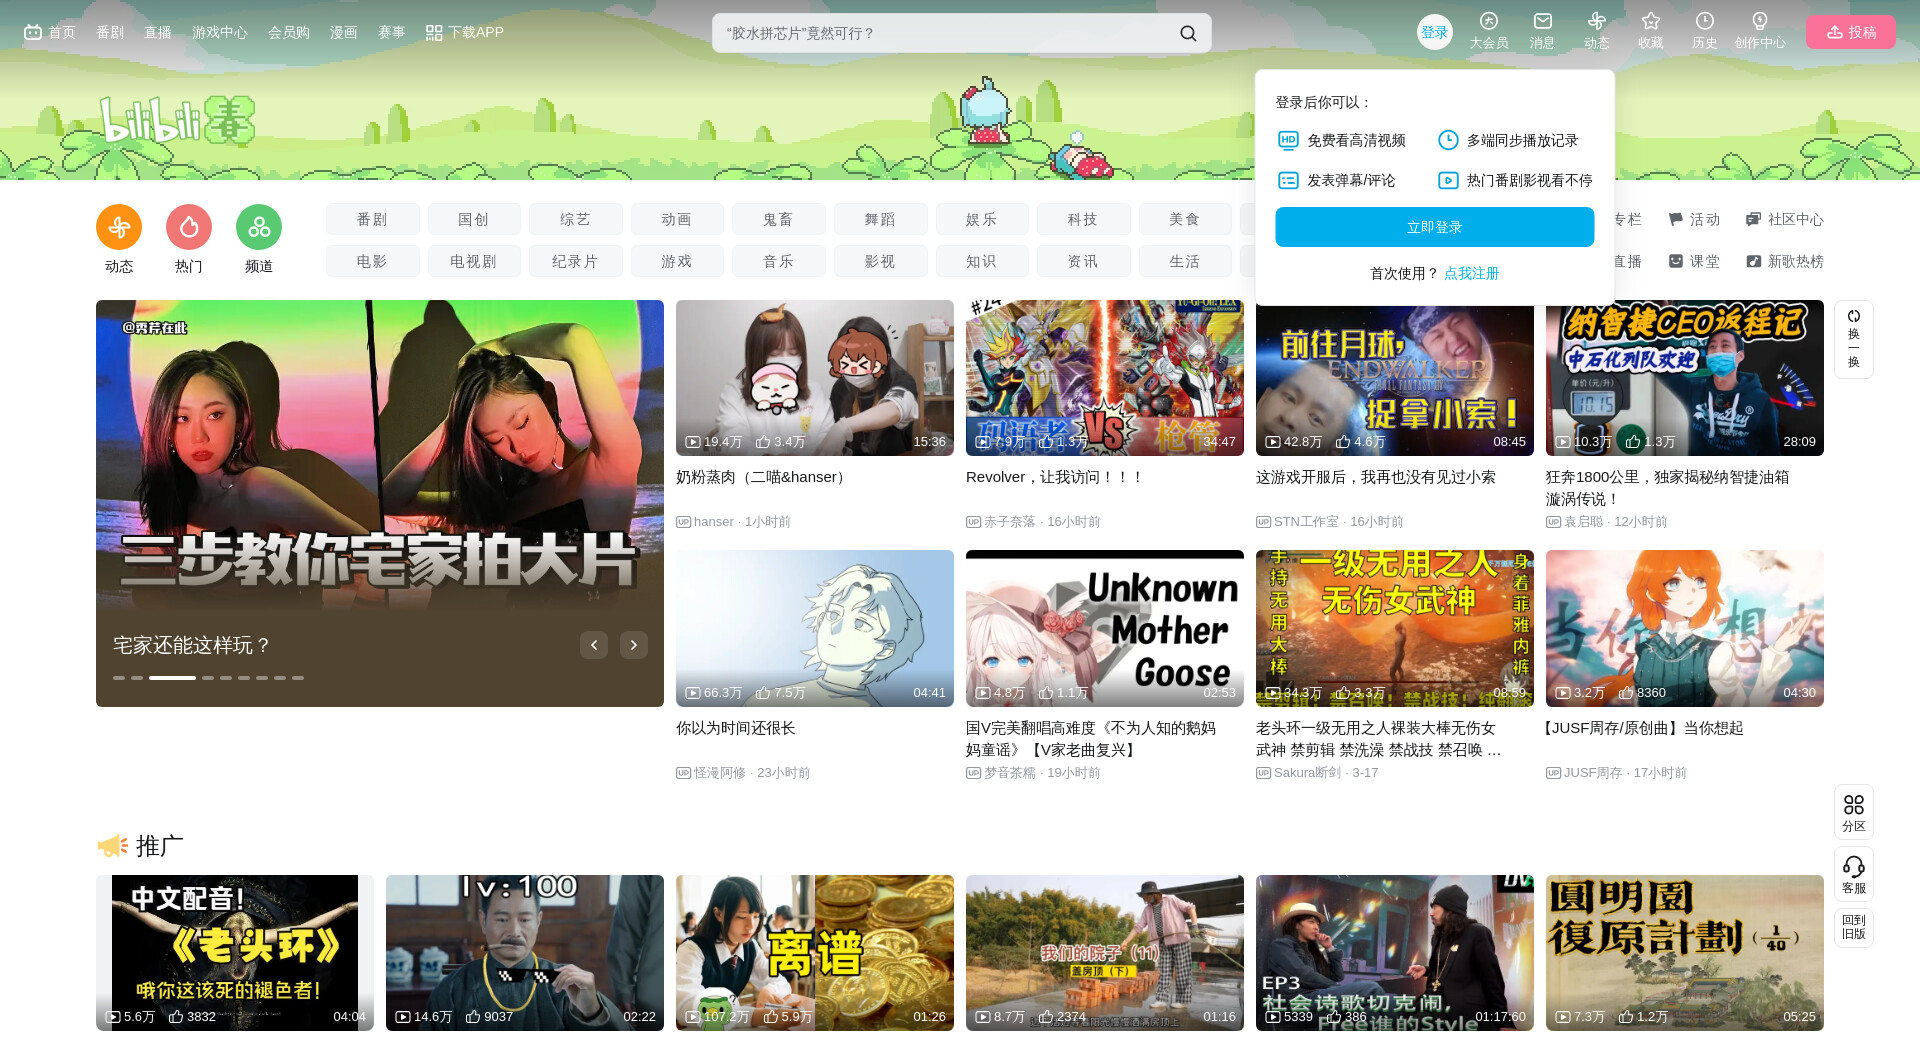Viewport: 1920px width, 1040px height.
Task: Select the 鬼畜 category tab
Action: click(x=779, y=219)
